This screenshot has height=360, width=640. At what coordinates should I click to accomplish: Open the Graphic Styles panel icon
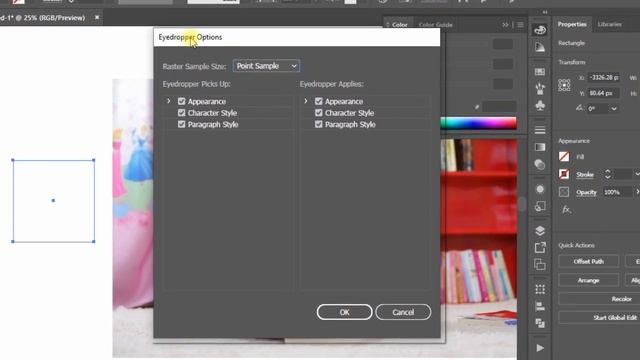tap(540, 207)
